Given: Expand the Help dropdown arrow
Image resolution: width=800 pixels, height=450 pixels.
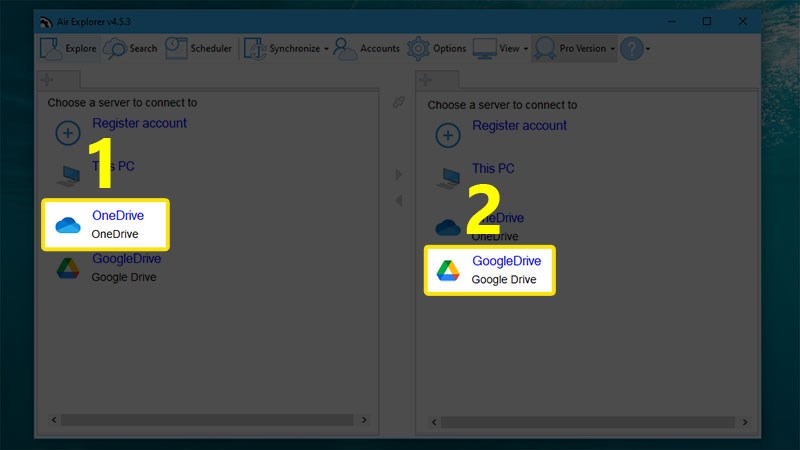Looking at the screenshot, I should (x=648, y=49).
